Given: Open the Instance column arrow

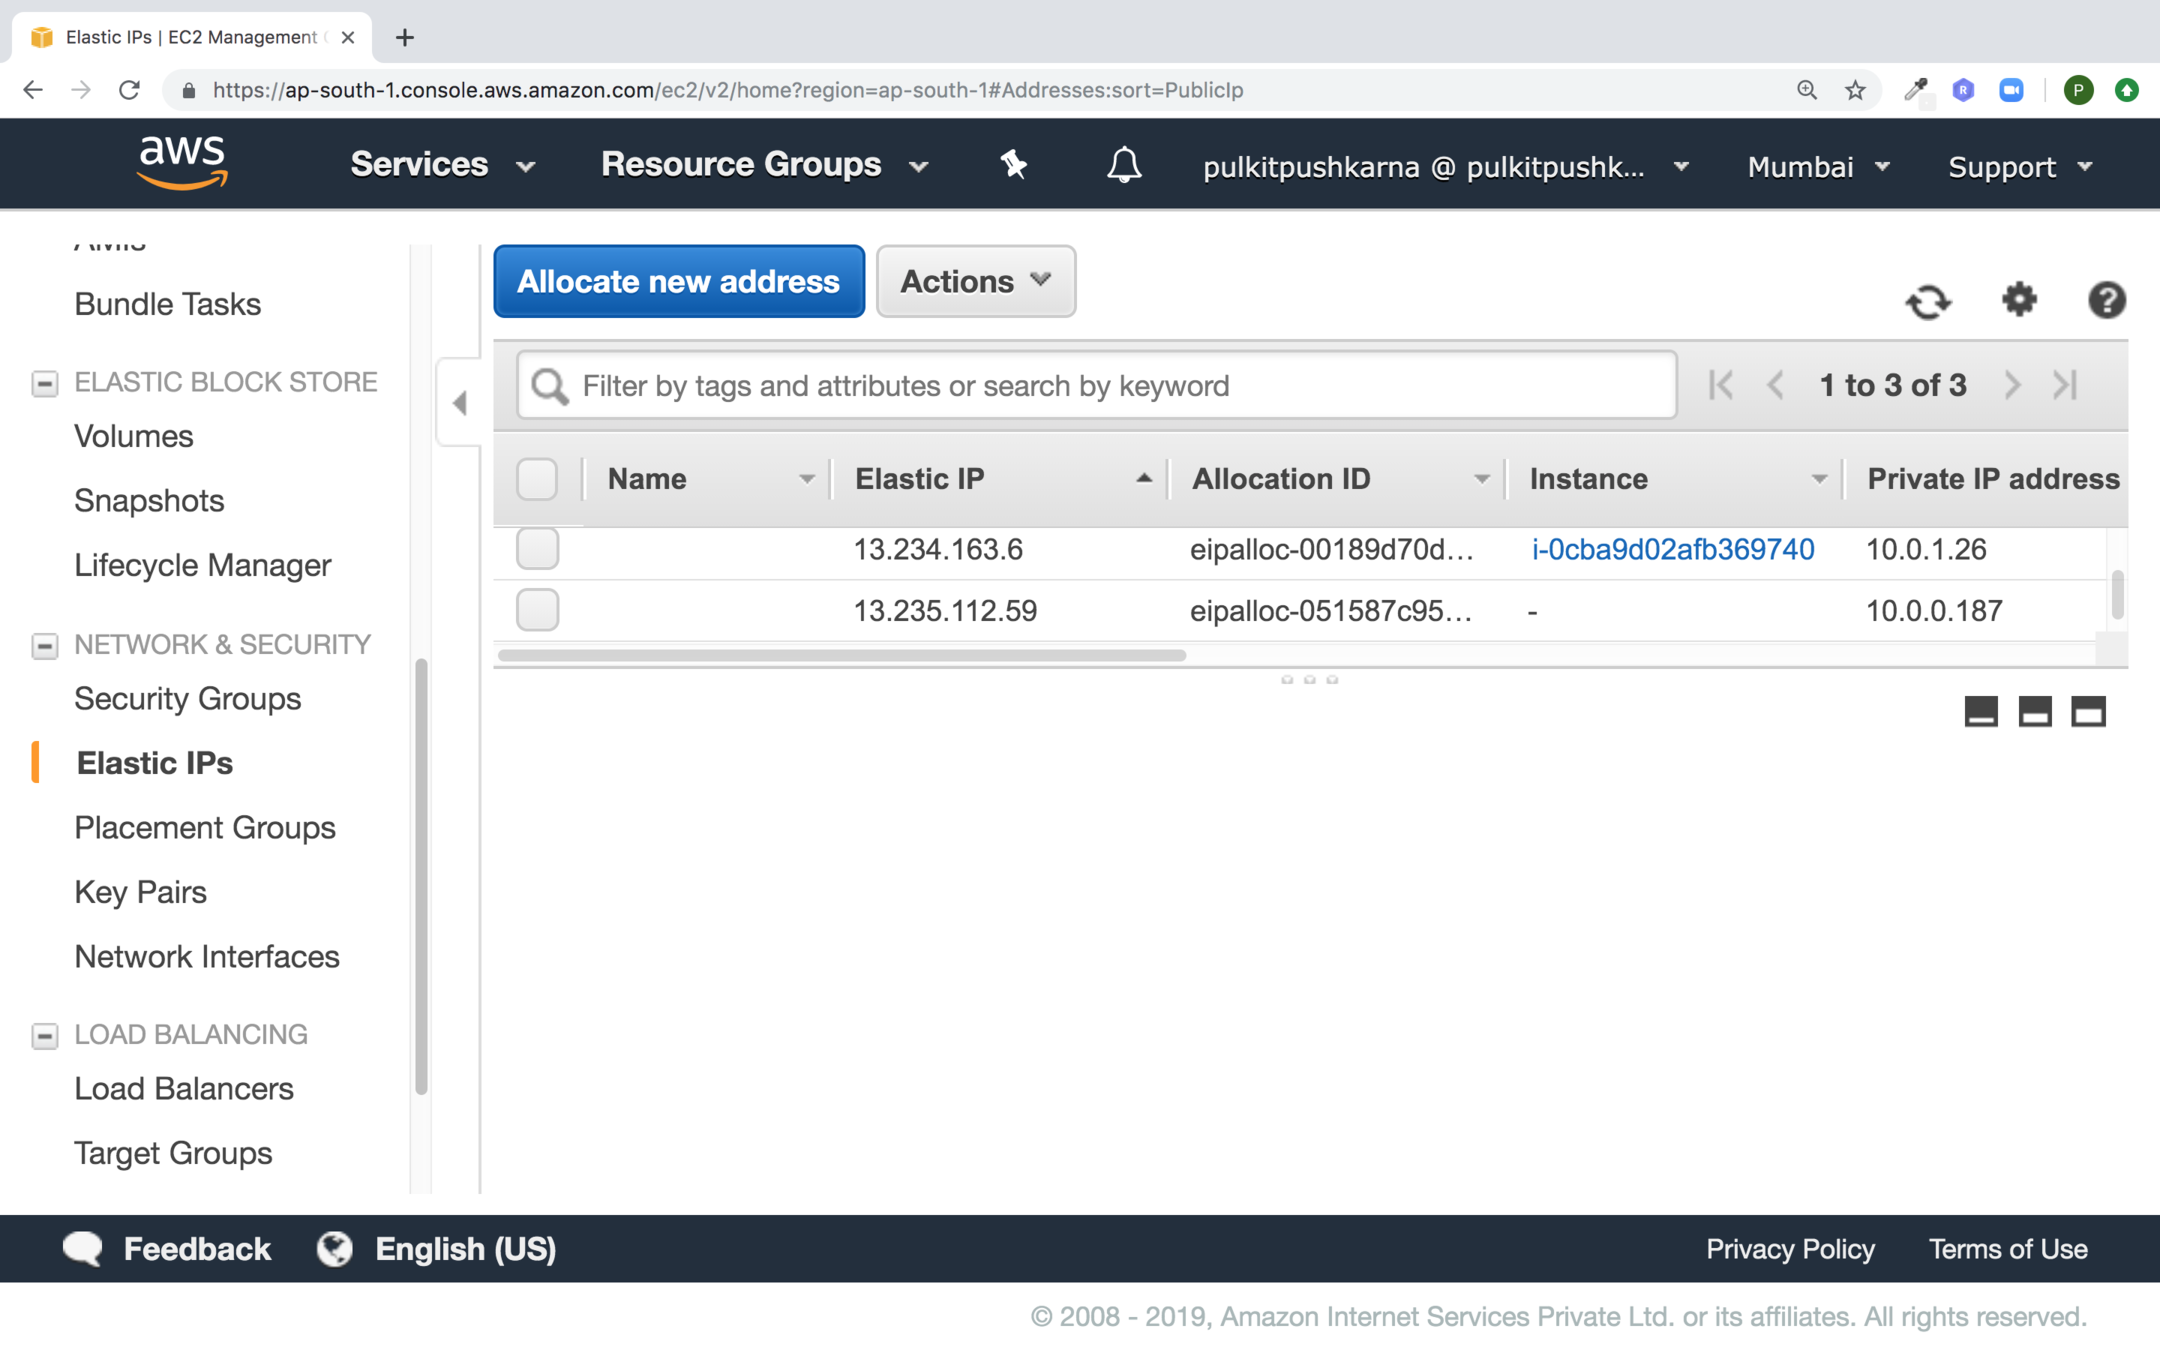Looking at the screenshot, I should 1819,480.
